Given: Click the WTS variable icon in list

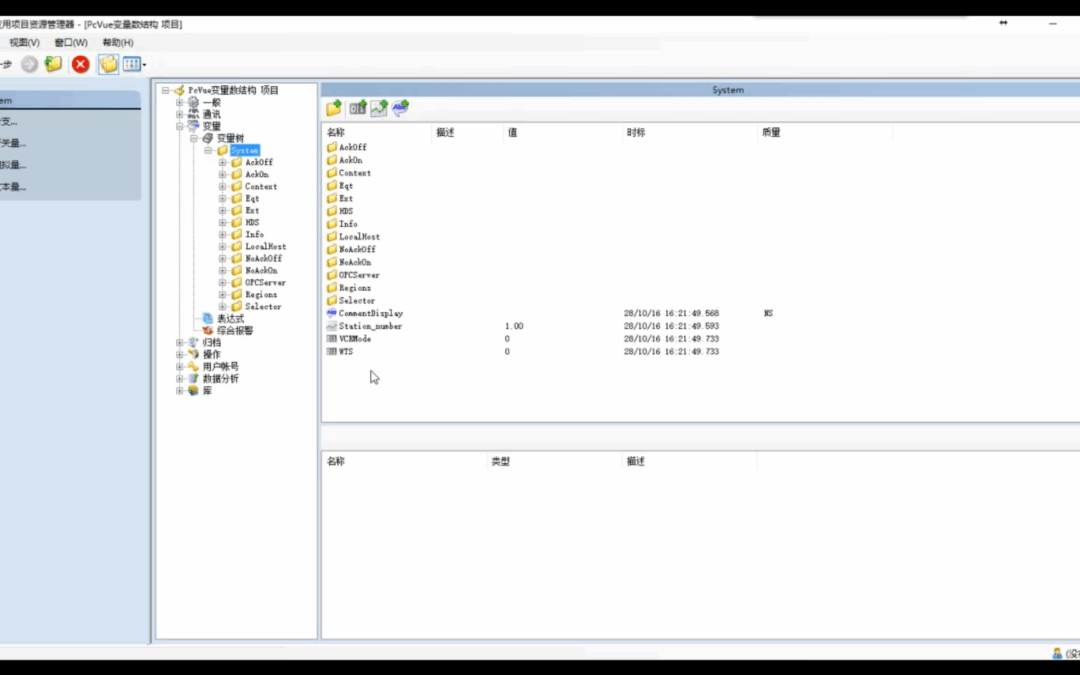Looking at the screenshot, I should coord(331,352).
